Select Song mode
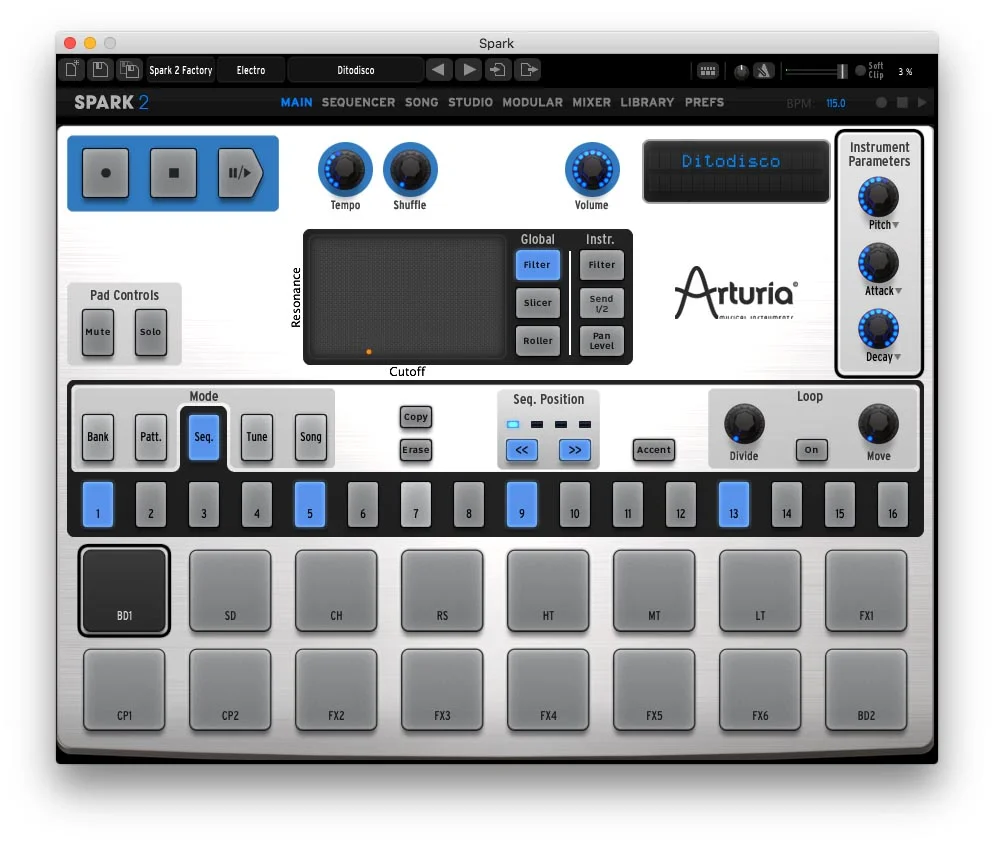The width and height of the screenshot is (994, 844). (x=311, y=437)
